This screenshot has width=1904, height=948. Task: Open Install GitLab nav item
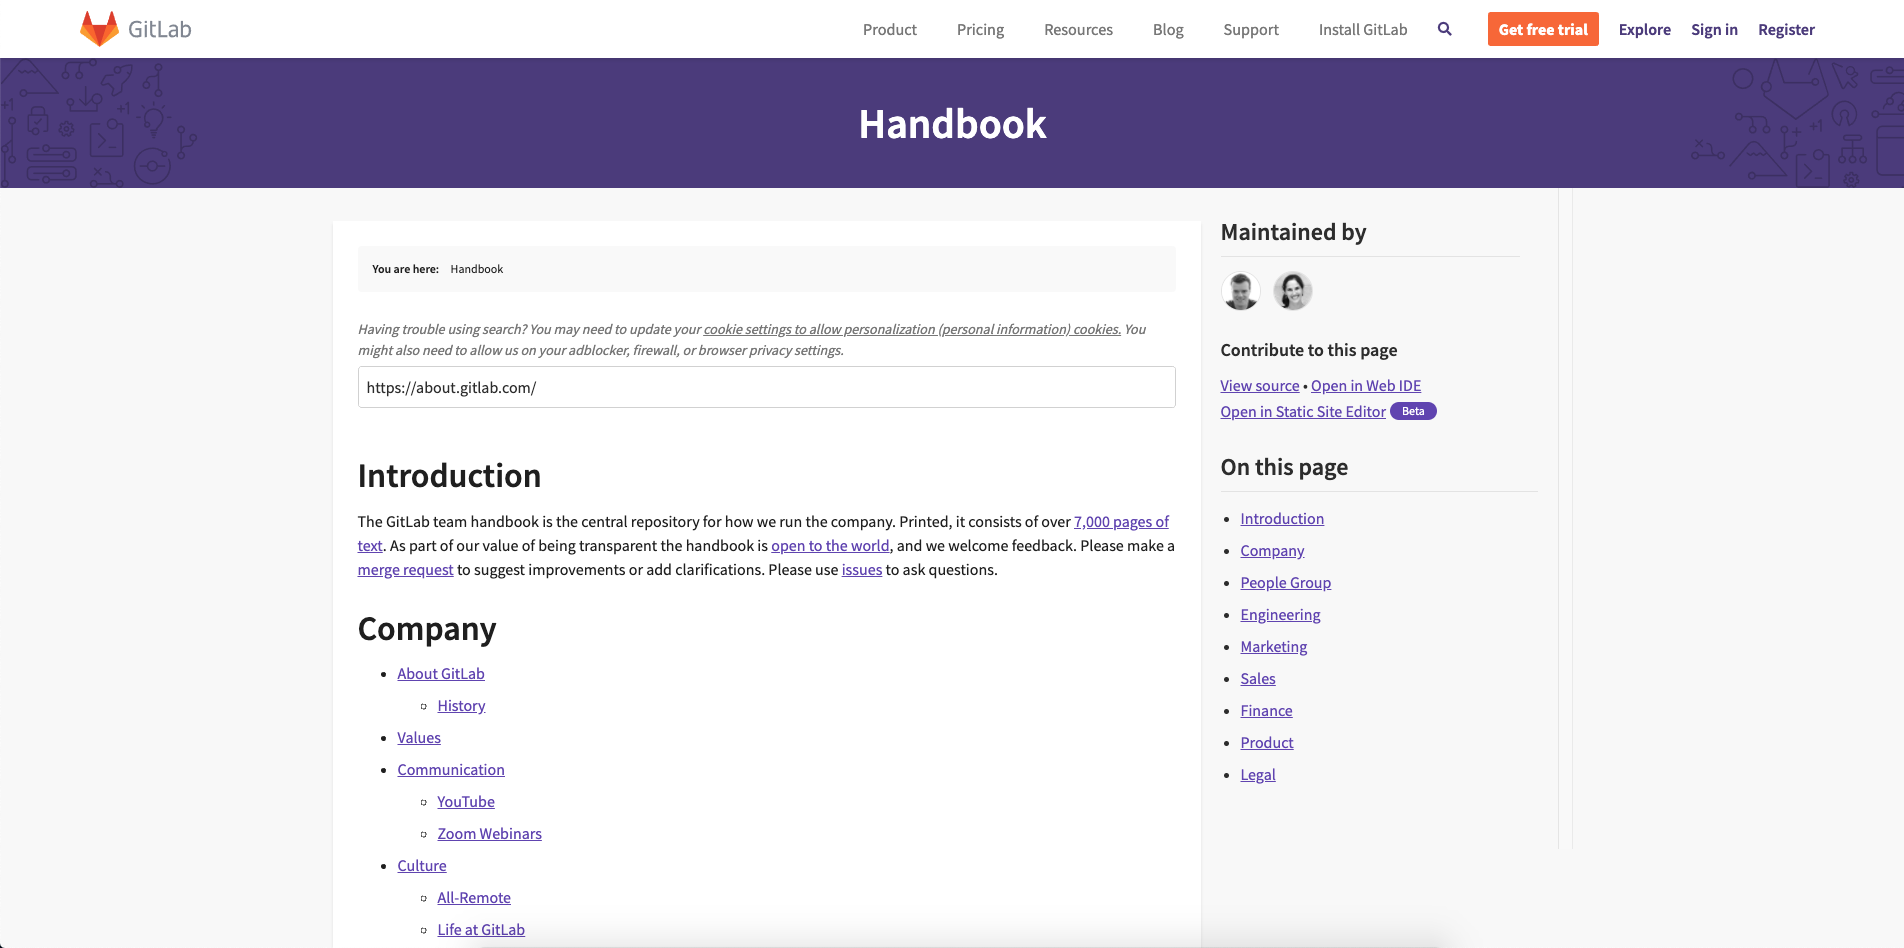coord(1363,30)
